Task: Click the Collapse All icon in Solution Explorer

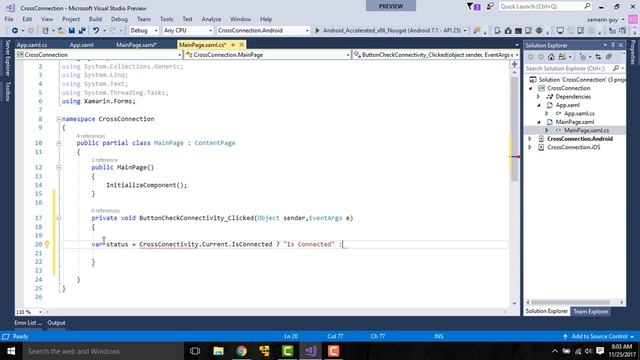Action: (609, 57)
